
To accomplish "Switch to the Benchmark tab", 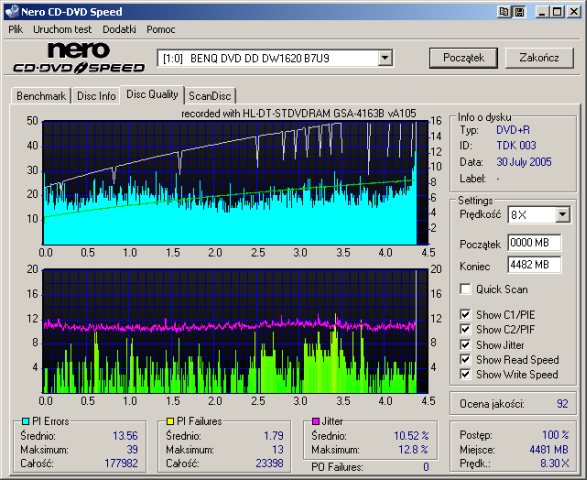I will point(41,96).
